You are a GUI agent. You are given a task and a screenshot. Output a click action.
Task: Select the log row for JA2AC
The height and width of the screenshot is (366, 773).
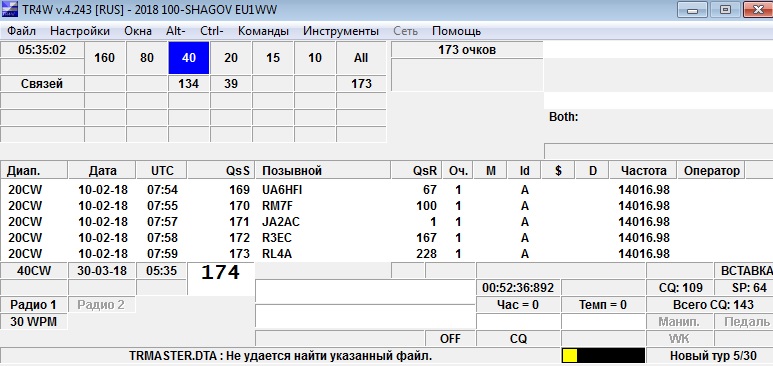(x=386, y=221)
